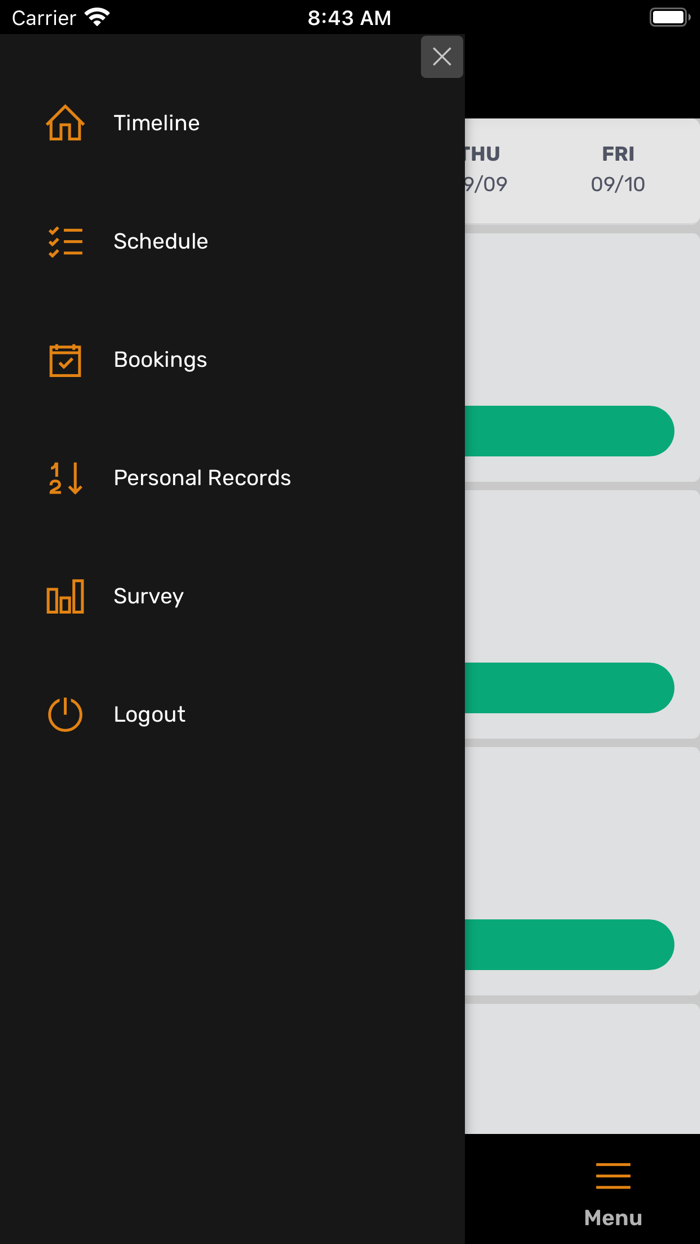Viewport: 700px width, 1244px height.
Task: Click the Logout power icon
Action: (x=65, y=714)
